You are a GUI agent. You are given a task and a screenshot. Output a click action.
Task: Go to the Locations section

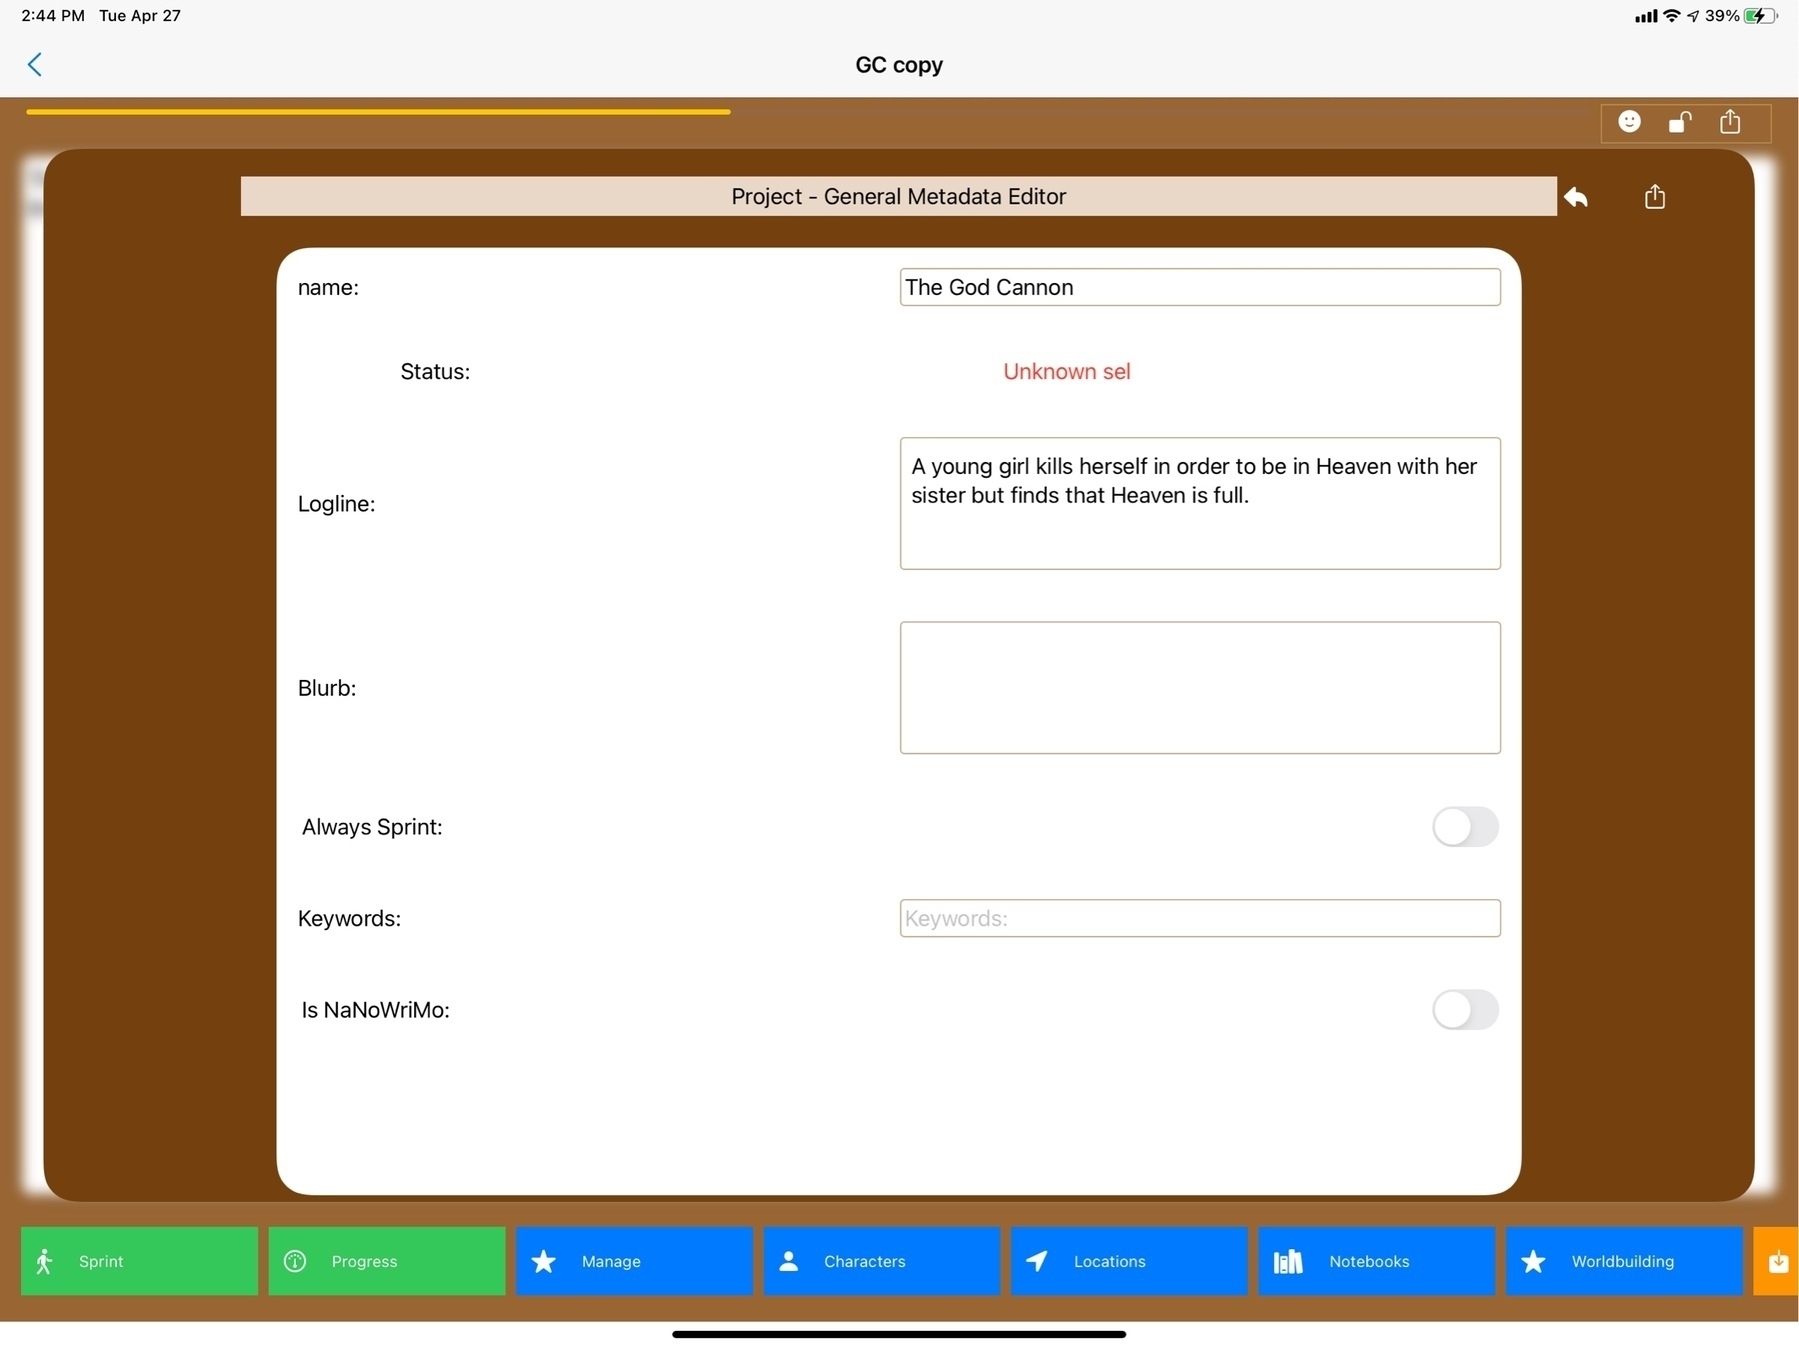1128,1261
